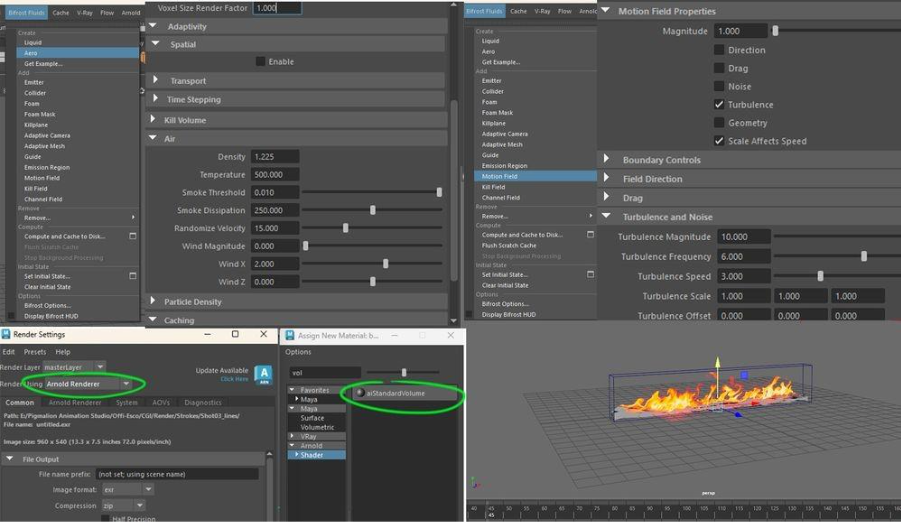Click the 'Click Here' update link
The height and width of the screenshot is (522, 901).
(234, 379)
